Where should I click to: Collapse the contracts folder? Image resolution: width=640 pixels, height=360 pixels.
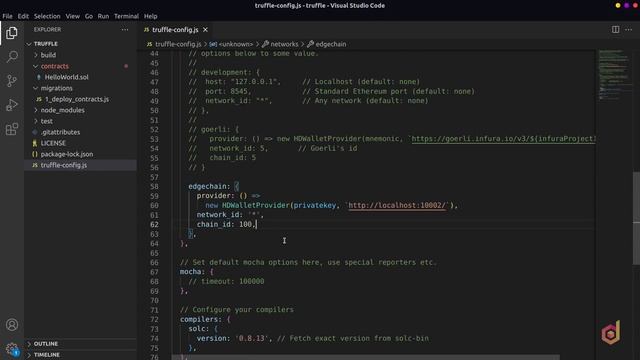click(x=36, y=66)
